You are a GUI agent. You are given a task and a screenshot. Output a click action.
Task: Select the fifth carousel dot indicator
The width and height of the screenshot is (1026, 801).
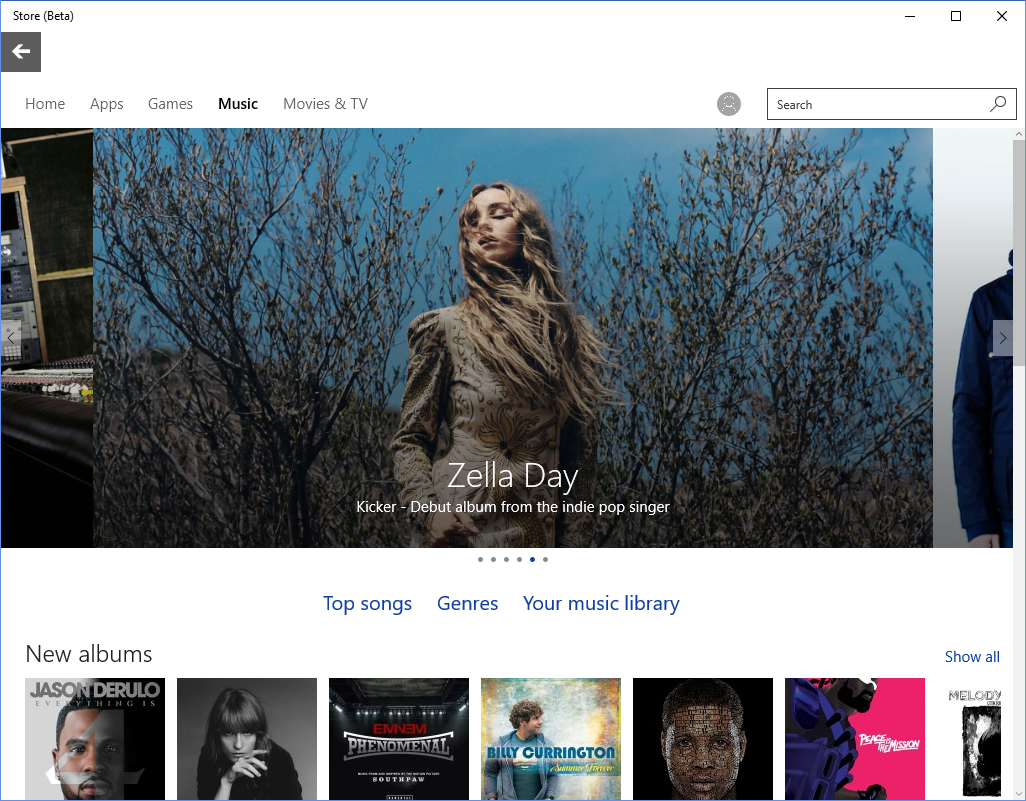click(x=532, y=559)
